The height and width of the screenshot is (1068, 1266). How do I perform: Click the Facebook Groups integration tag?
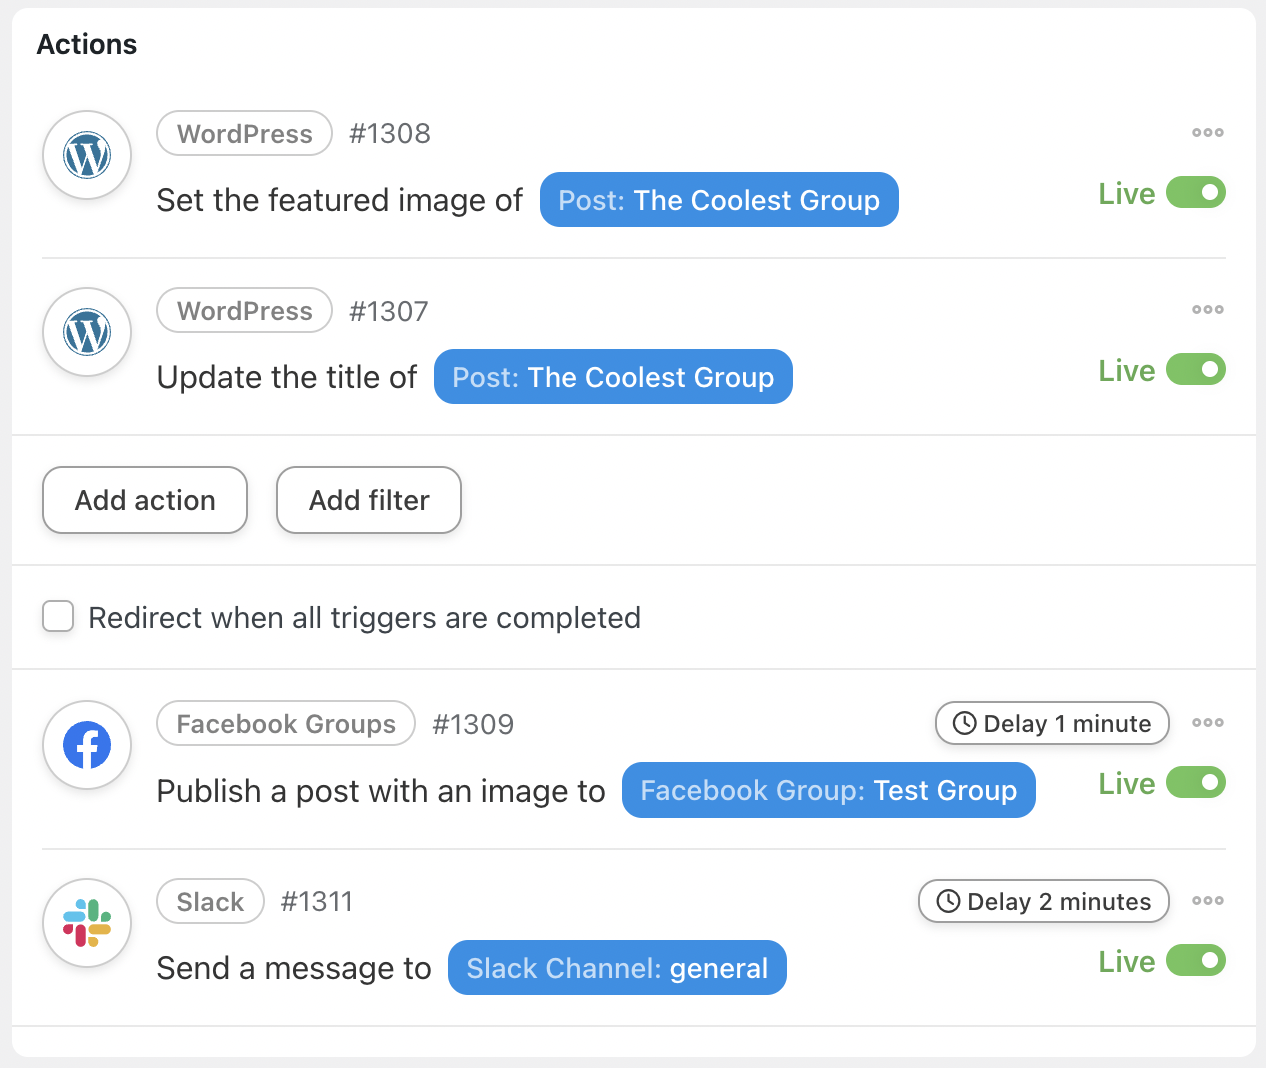pyautogui.click(x=286, y=723)
